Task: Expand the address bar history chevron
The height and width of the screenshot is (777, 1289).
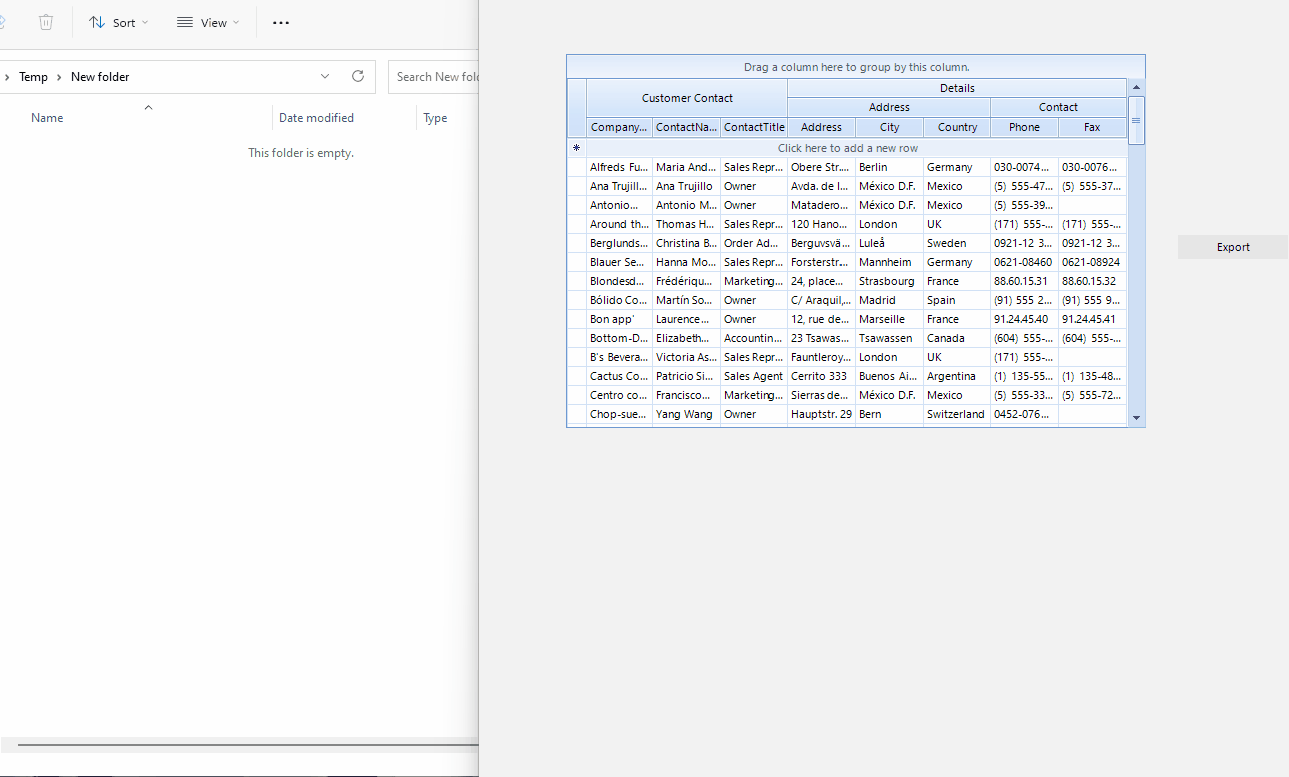Action: (325, 76)
